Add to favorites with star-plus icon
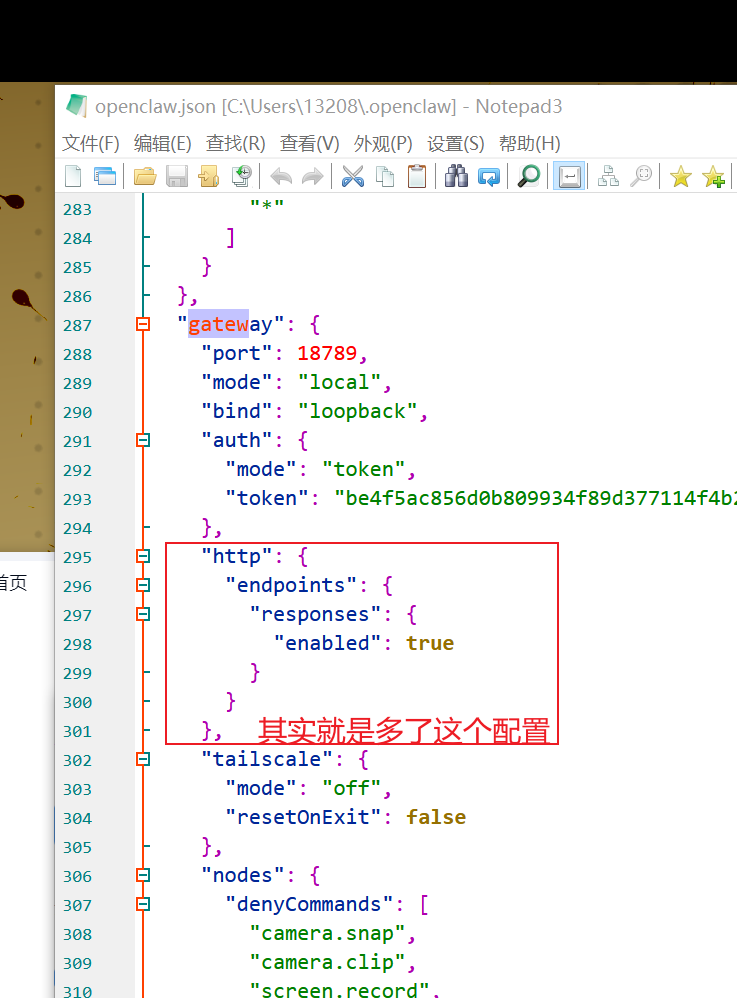Image resolution: width=737 pixels, height=998 pixels. 713,176
